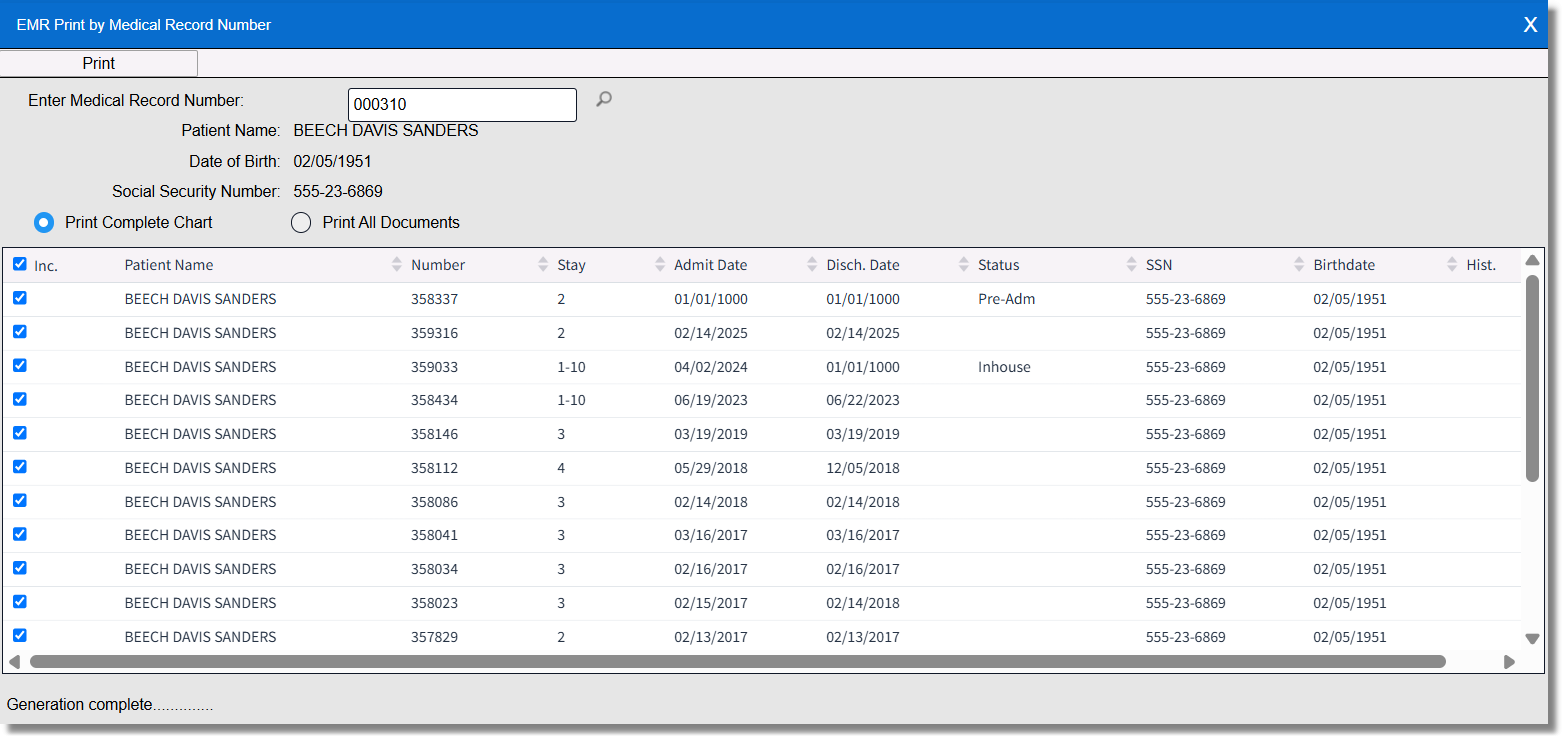Click Stay value 4 for account 358112
The height and width of the screenshot is (738, 1562).
click(562, 468)
